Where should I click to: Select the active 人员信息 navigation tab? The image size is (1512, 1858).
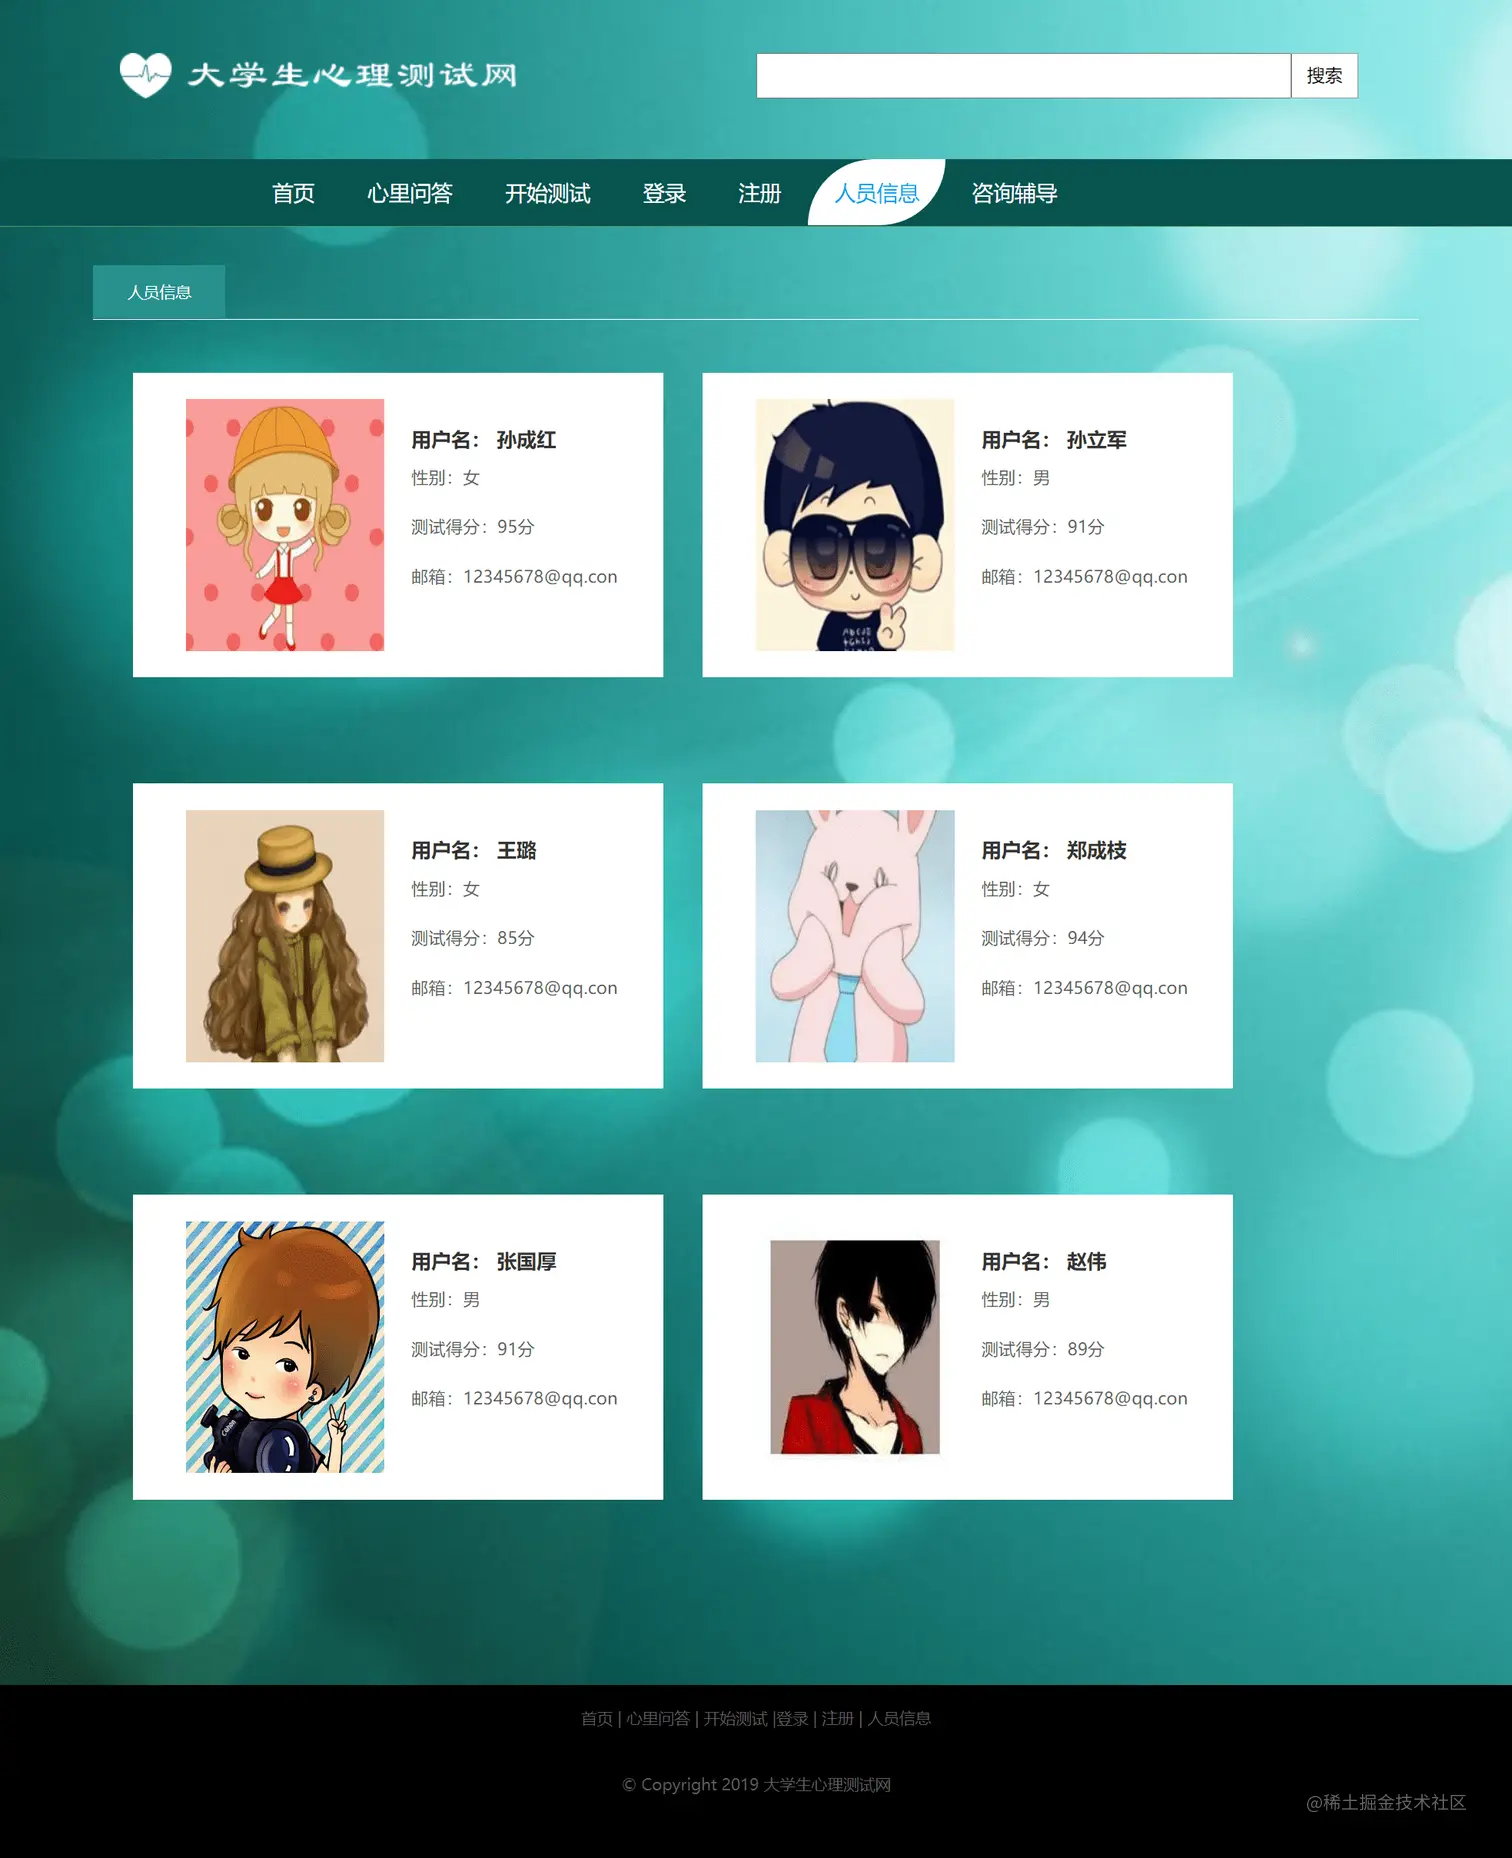(876, 193)
